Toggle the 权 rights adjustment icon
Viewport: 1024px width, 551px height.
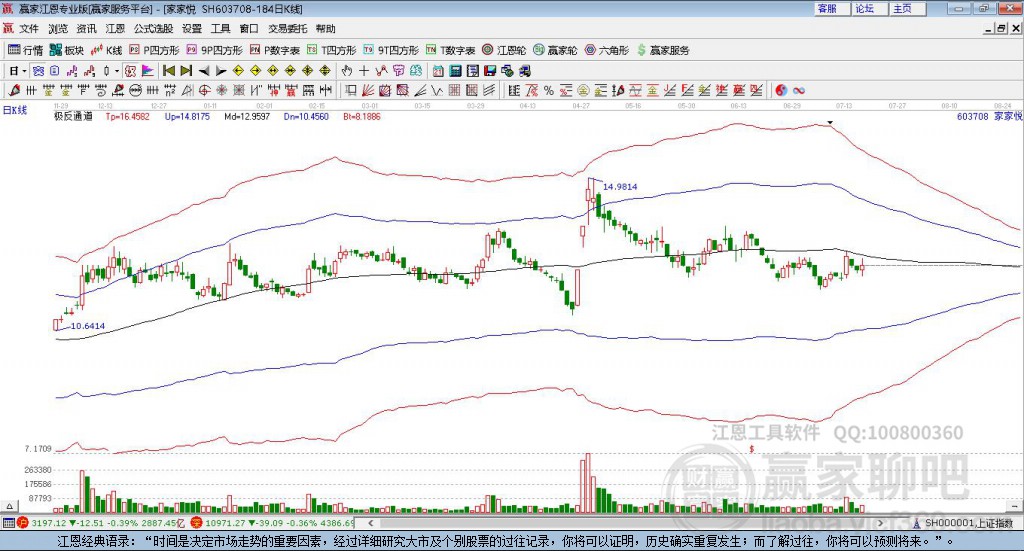tap(129, 71)
